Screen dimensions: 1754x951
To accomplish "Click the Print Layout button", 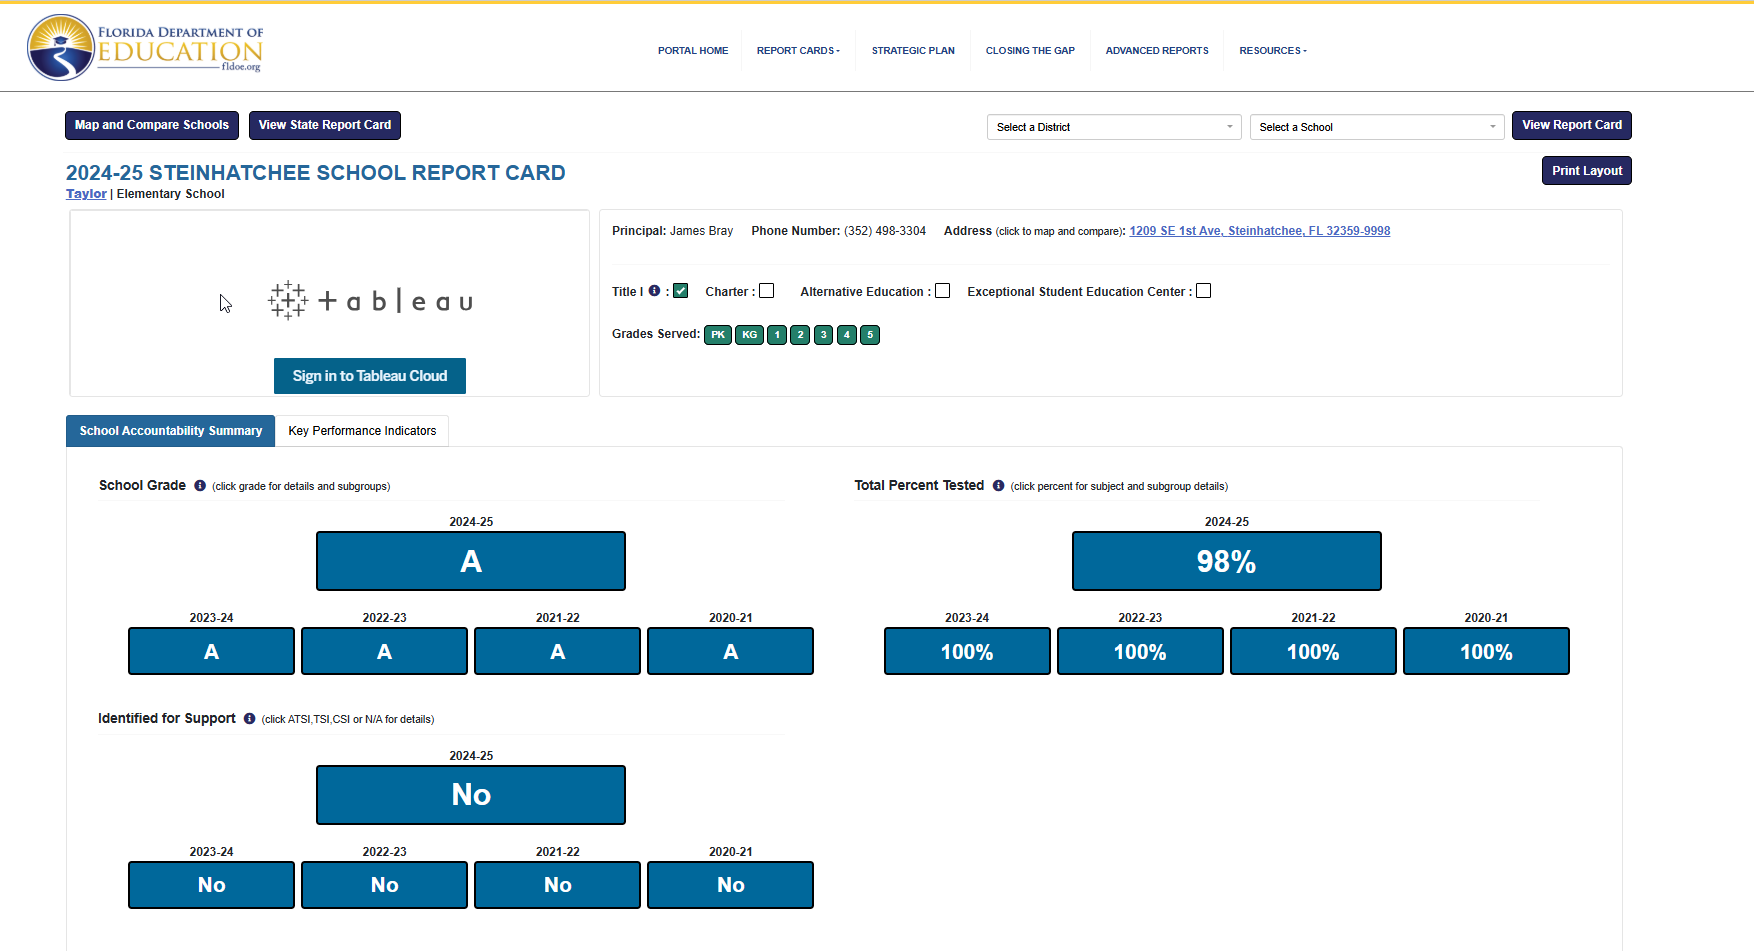I will (1586, 171).
